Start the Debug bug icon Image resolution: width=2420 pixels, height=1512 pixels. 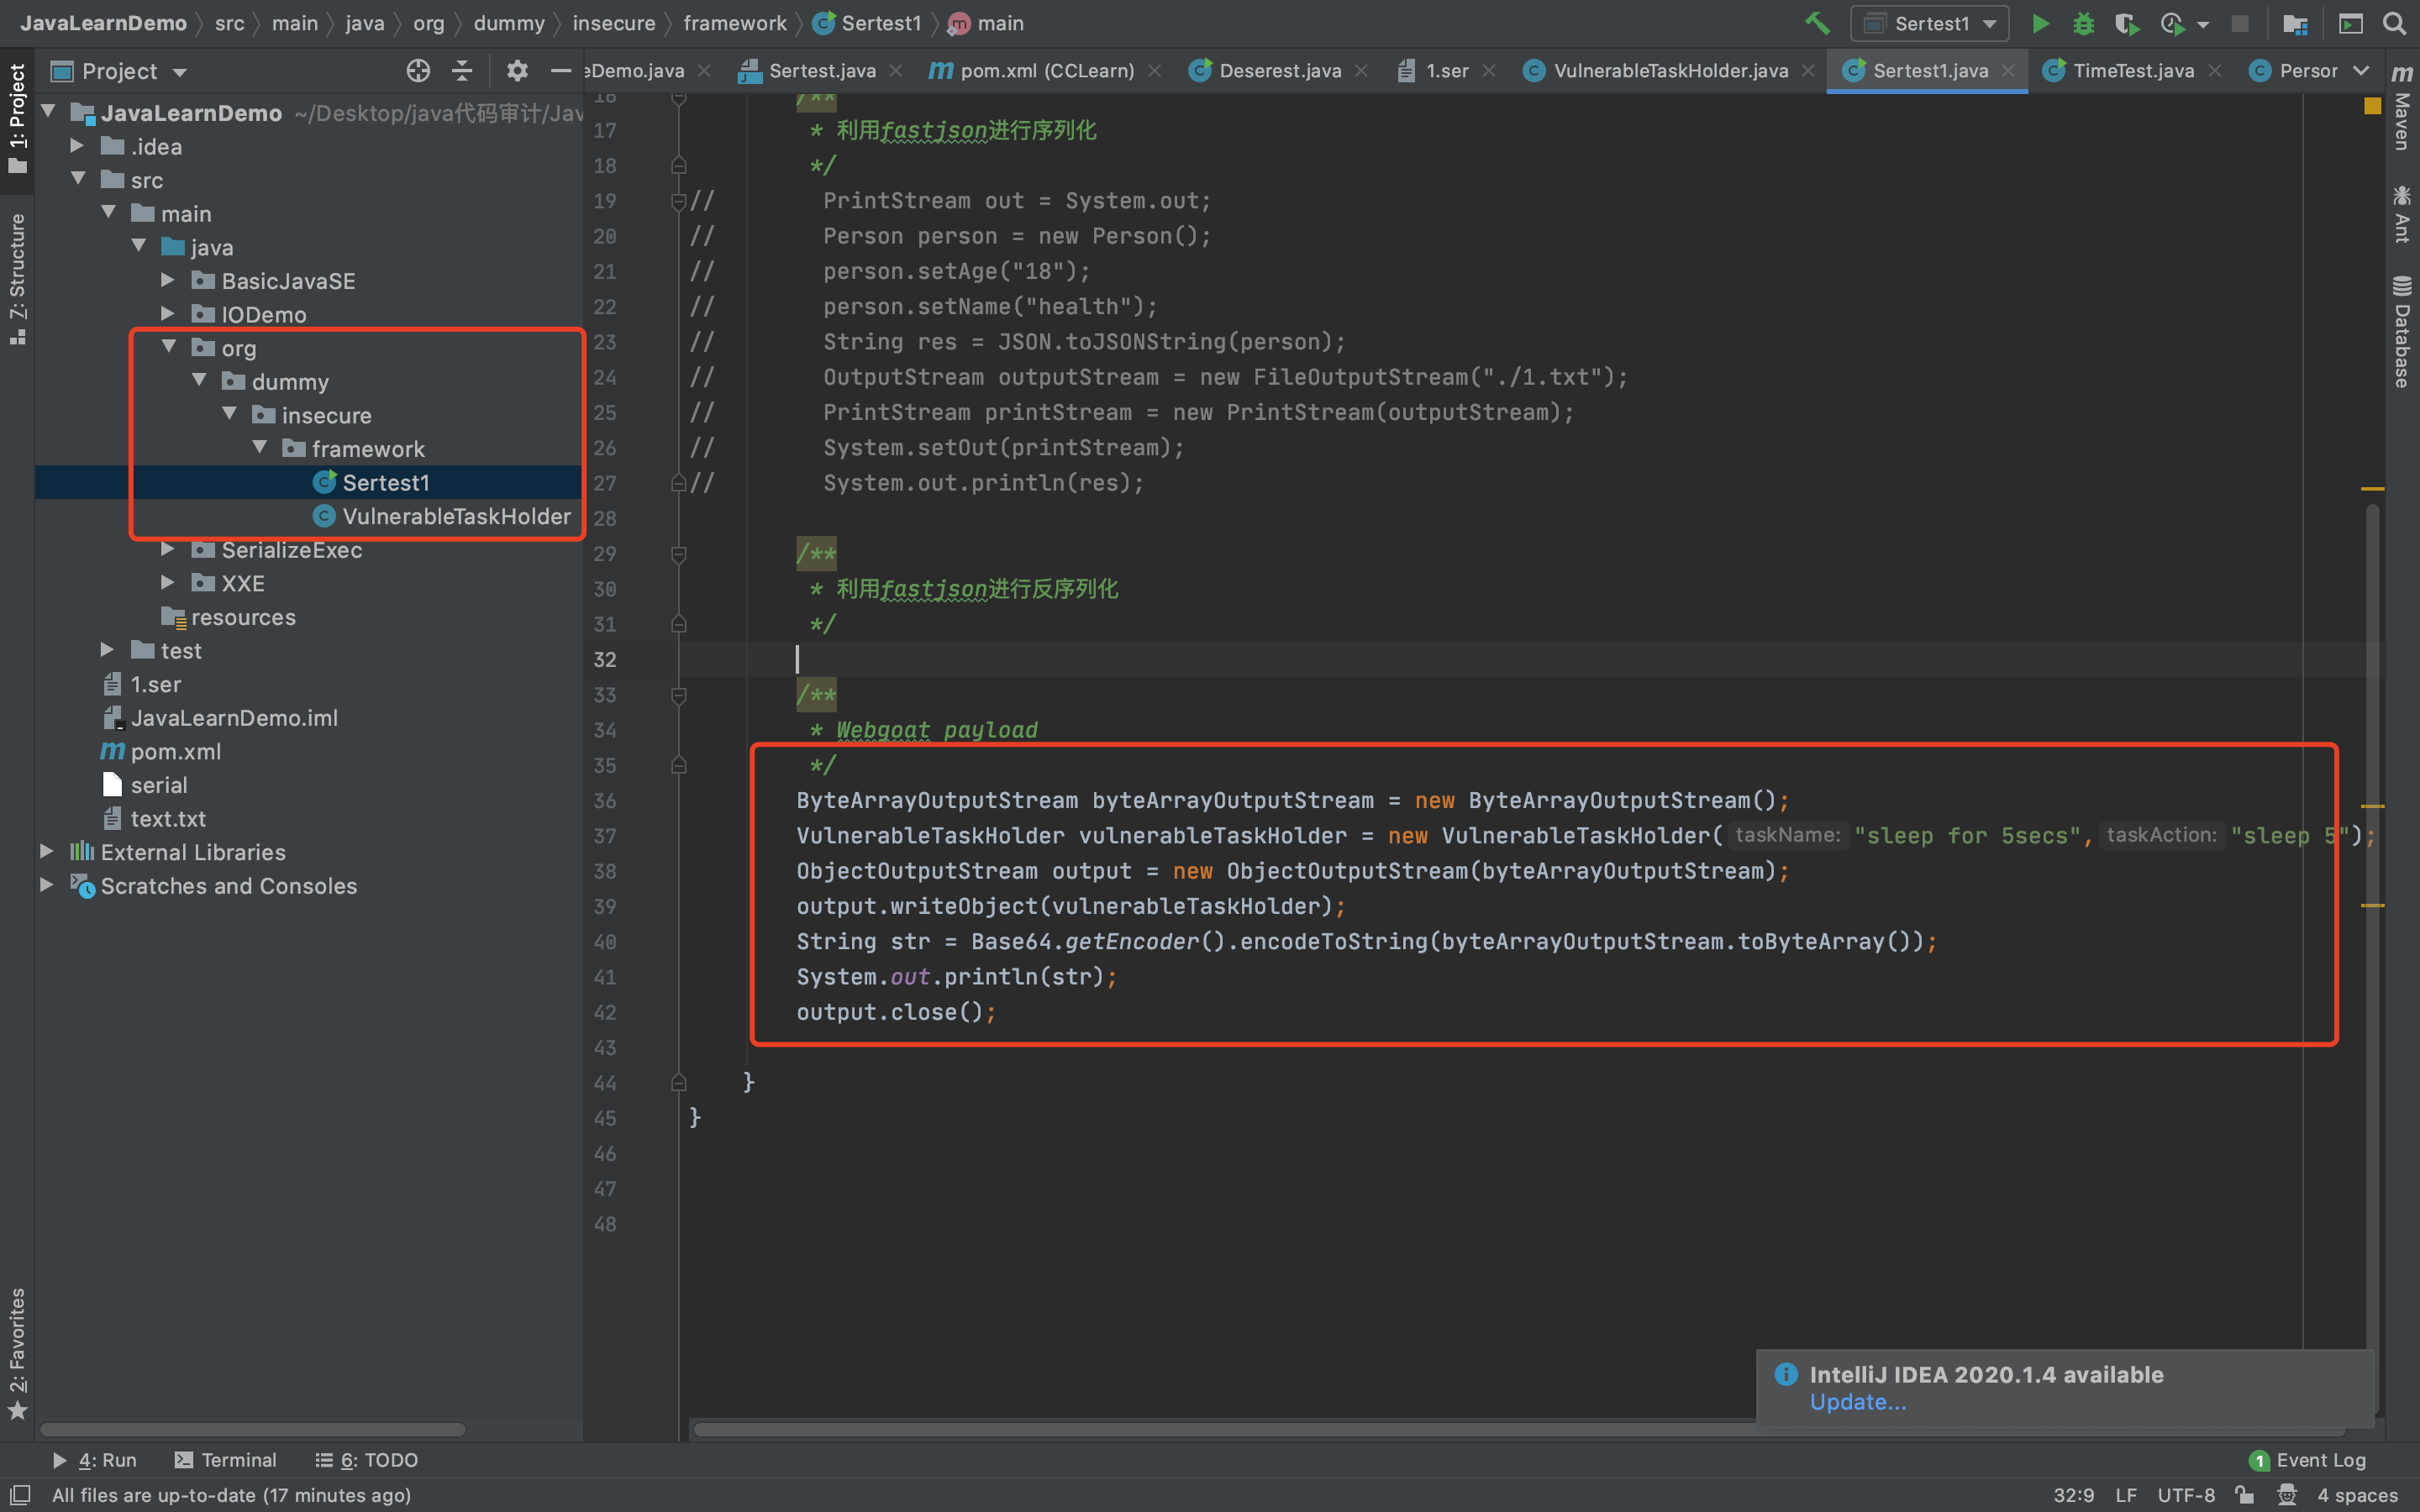[2083, 24]
